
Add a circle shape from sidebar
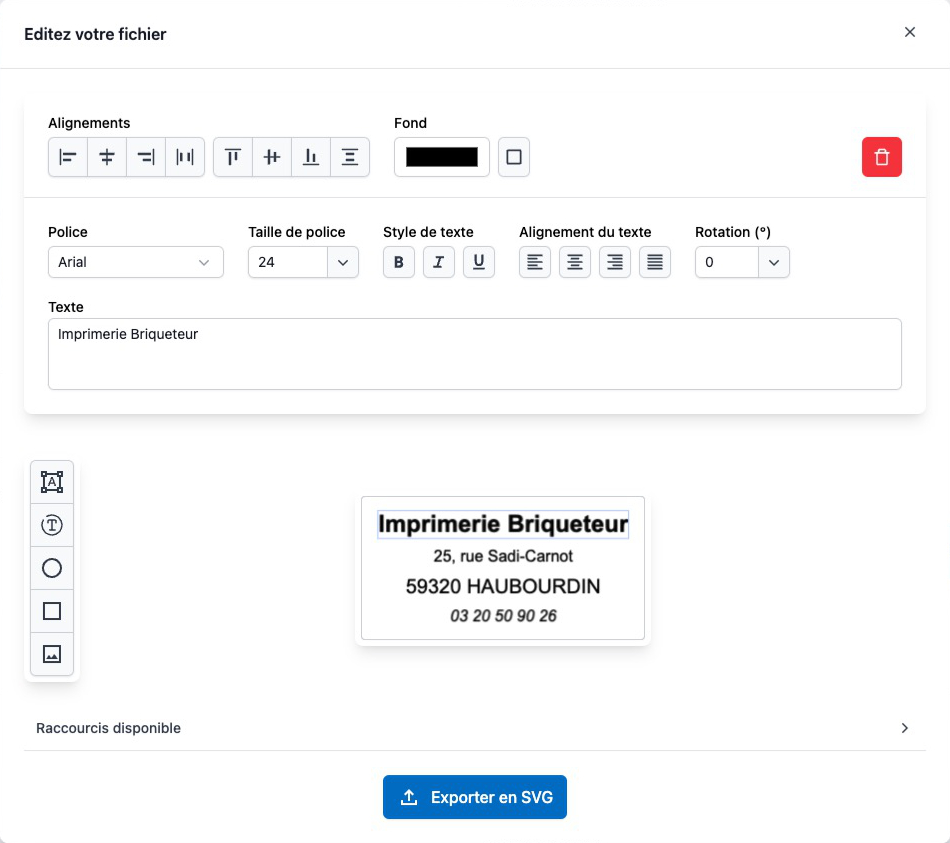[52, 568]
